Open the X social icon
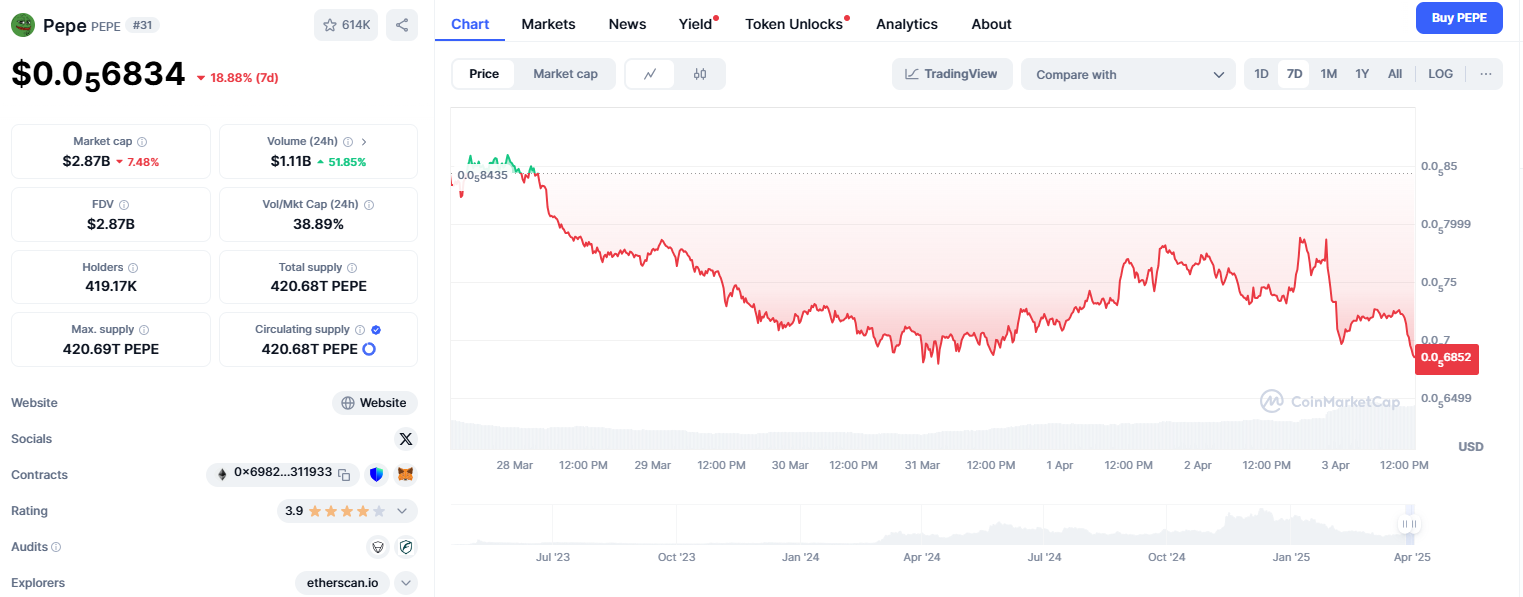This screenshot has height=597, width=1523. [405, 439]
